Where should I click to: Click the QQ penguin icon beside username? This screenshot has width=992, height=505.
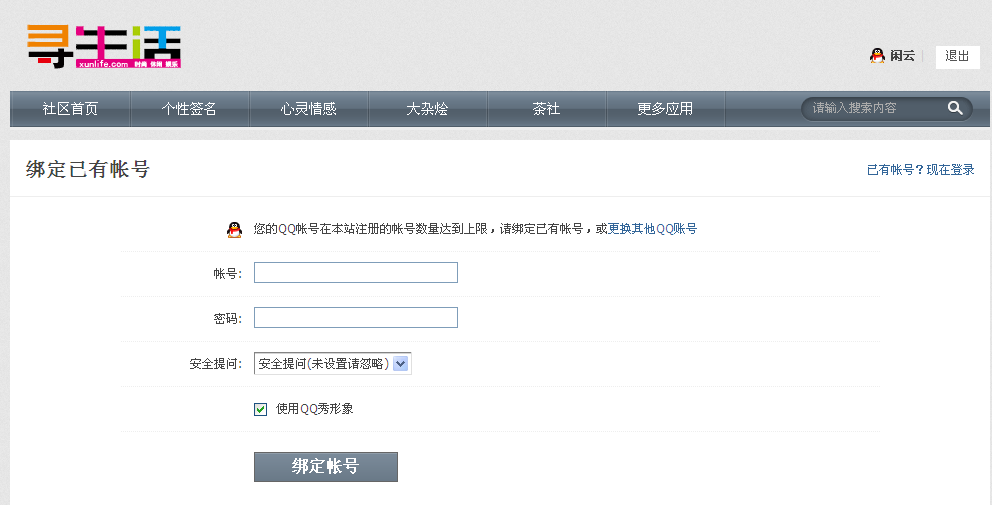(x=877, y=56)
